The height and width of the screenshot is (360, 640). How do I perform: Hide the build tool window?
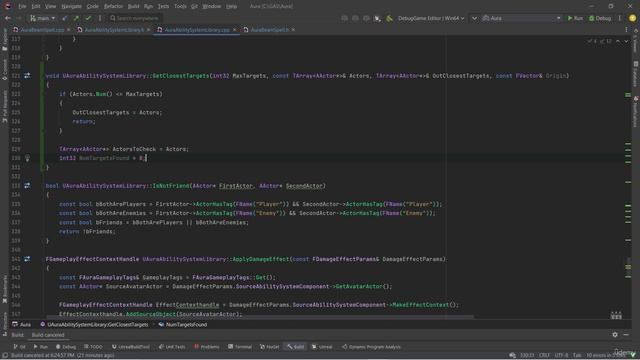click(x=626, y=335)
